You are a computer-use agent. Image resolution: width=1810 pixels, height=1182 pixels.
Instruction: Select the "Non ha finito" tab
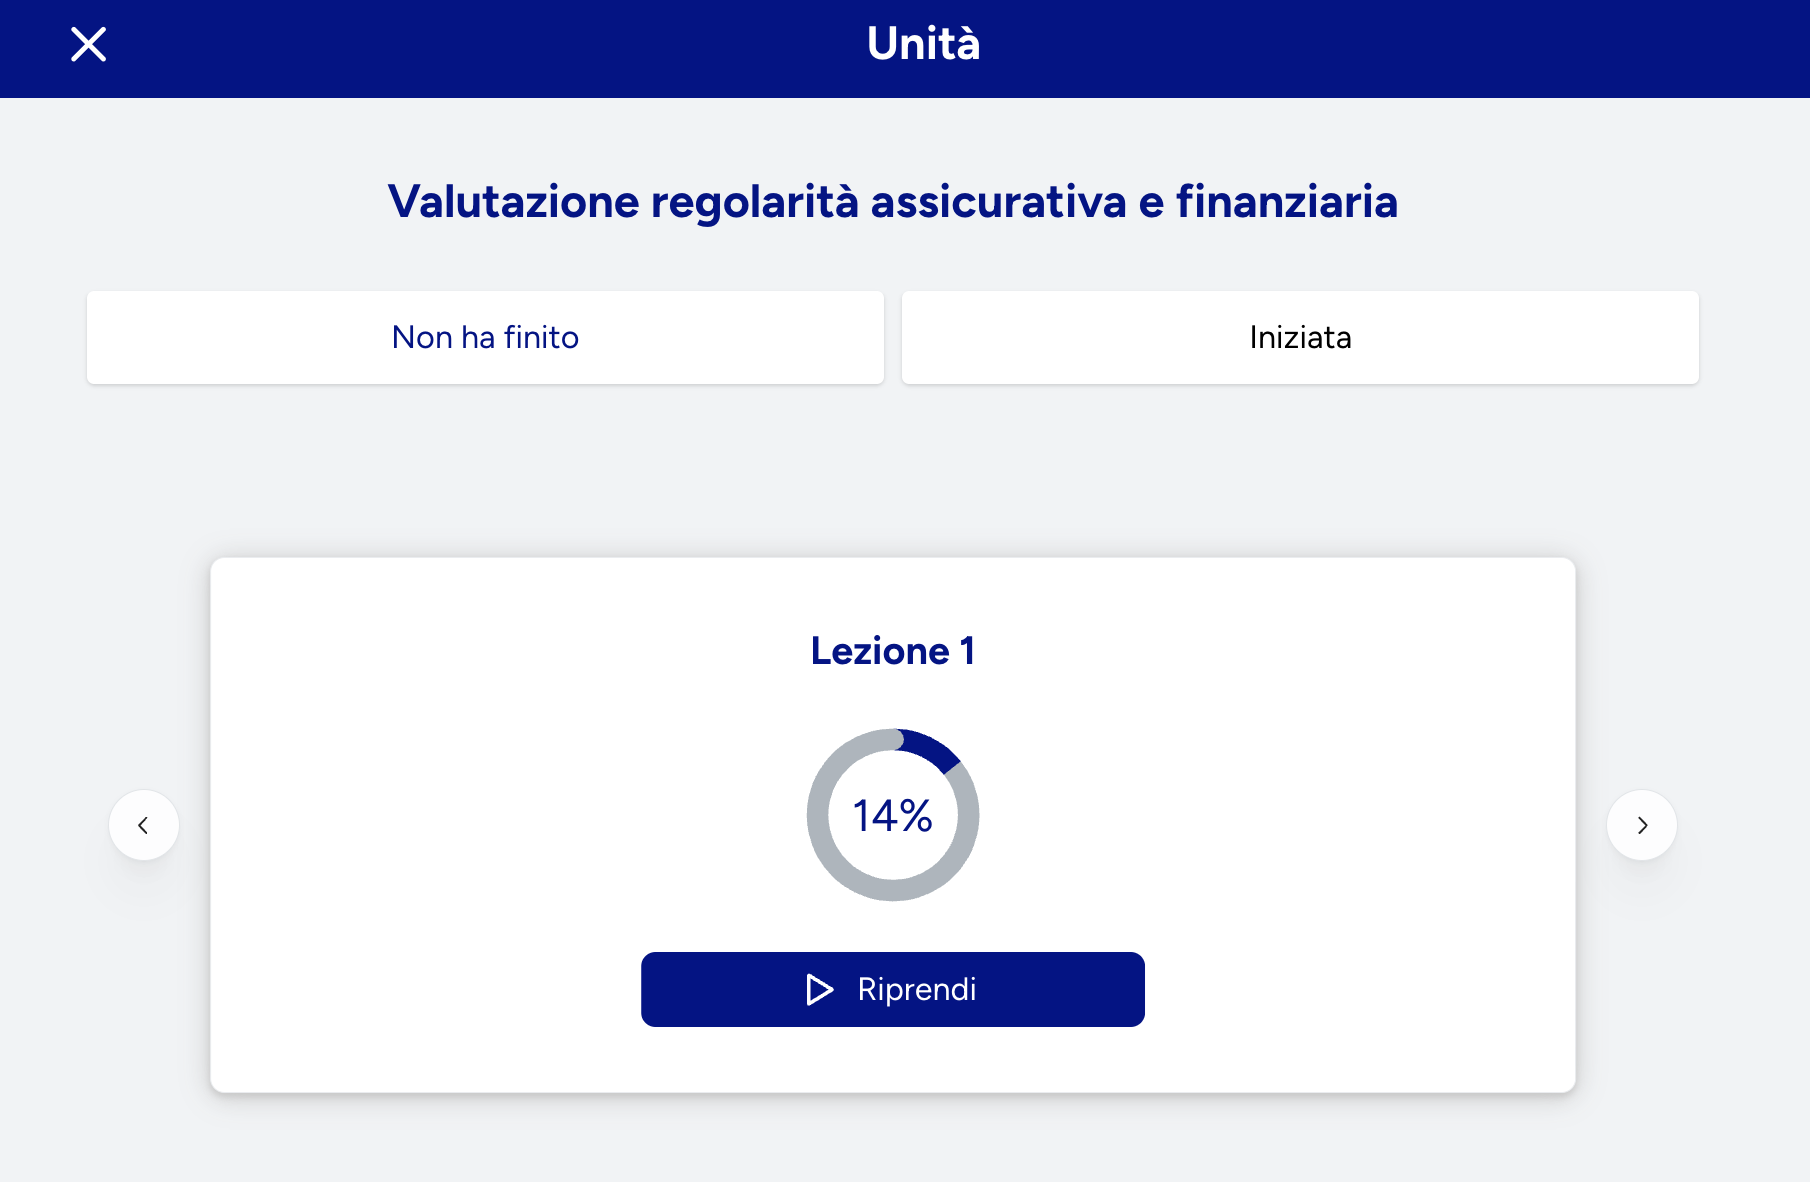pos(485,337)
